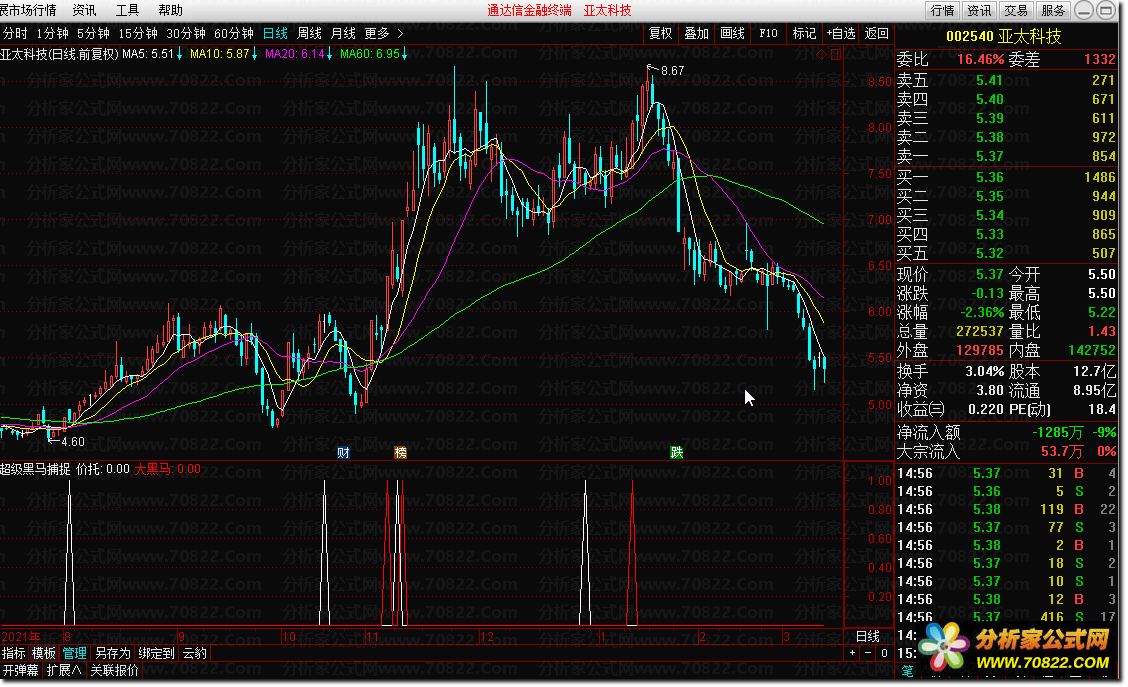Click the blue 财 marker on chart
Image resolution: width=1128 pixels, height=687 pixels.
[x=343, y=452]
